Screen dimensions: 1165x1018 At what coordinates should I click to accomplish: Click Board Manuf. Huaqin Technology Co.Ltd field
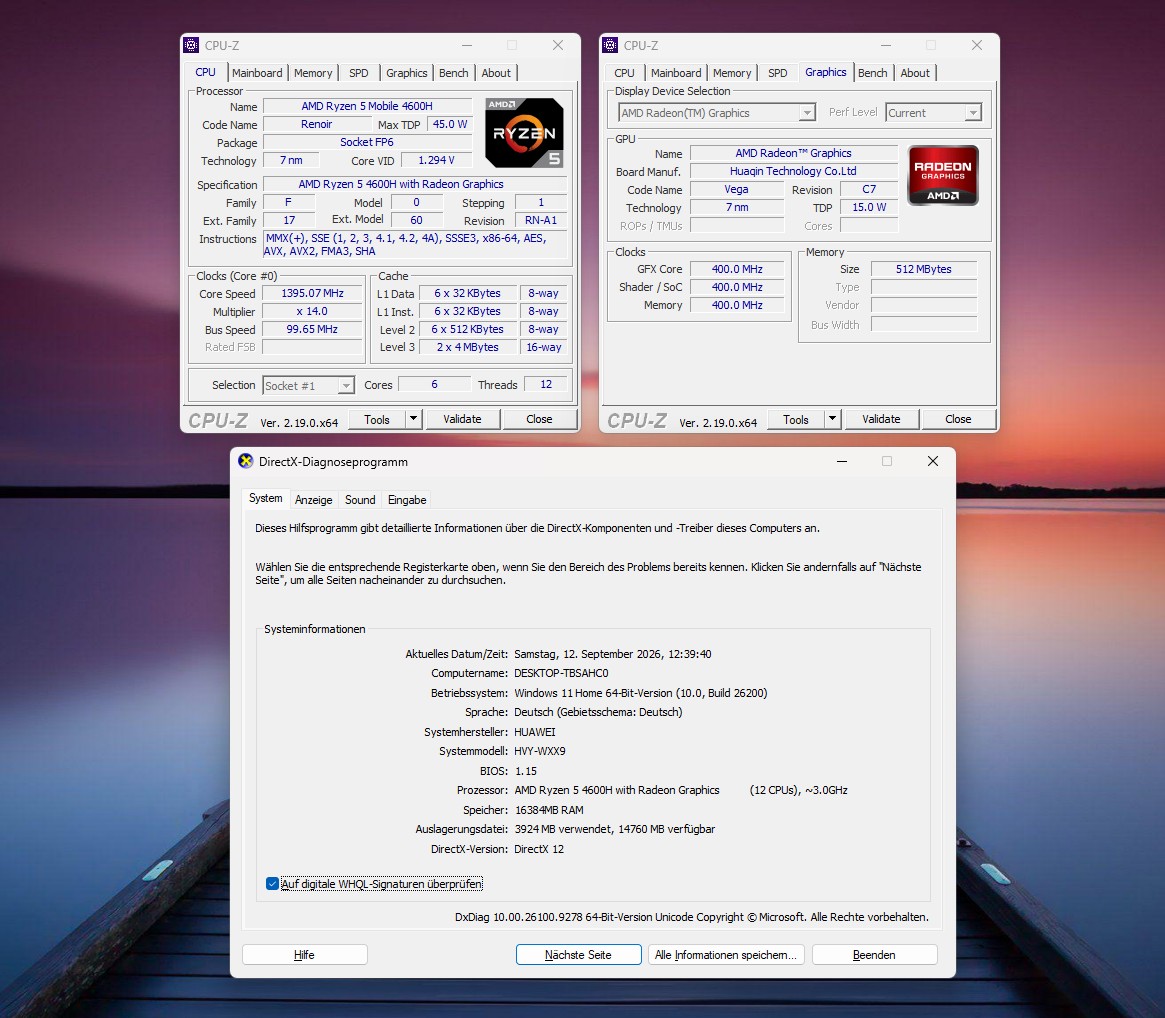[794, 171]
